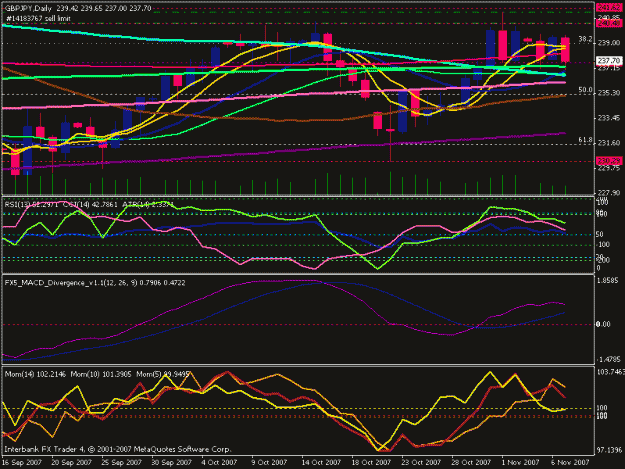625x469 pixels.
Task: Click the red 240.40 price level tag
Action: 609,24
